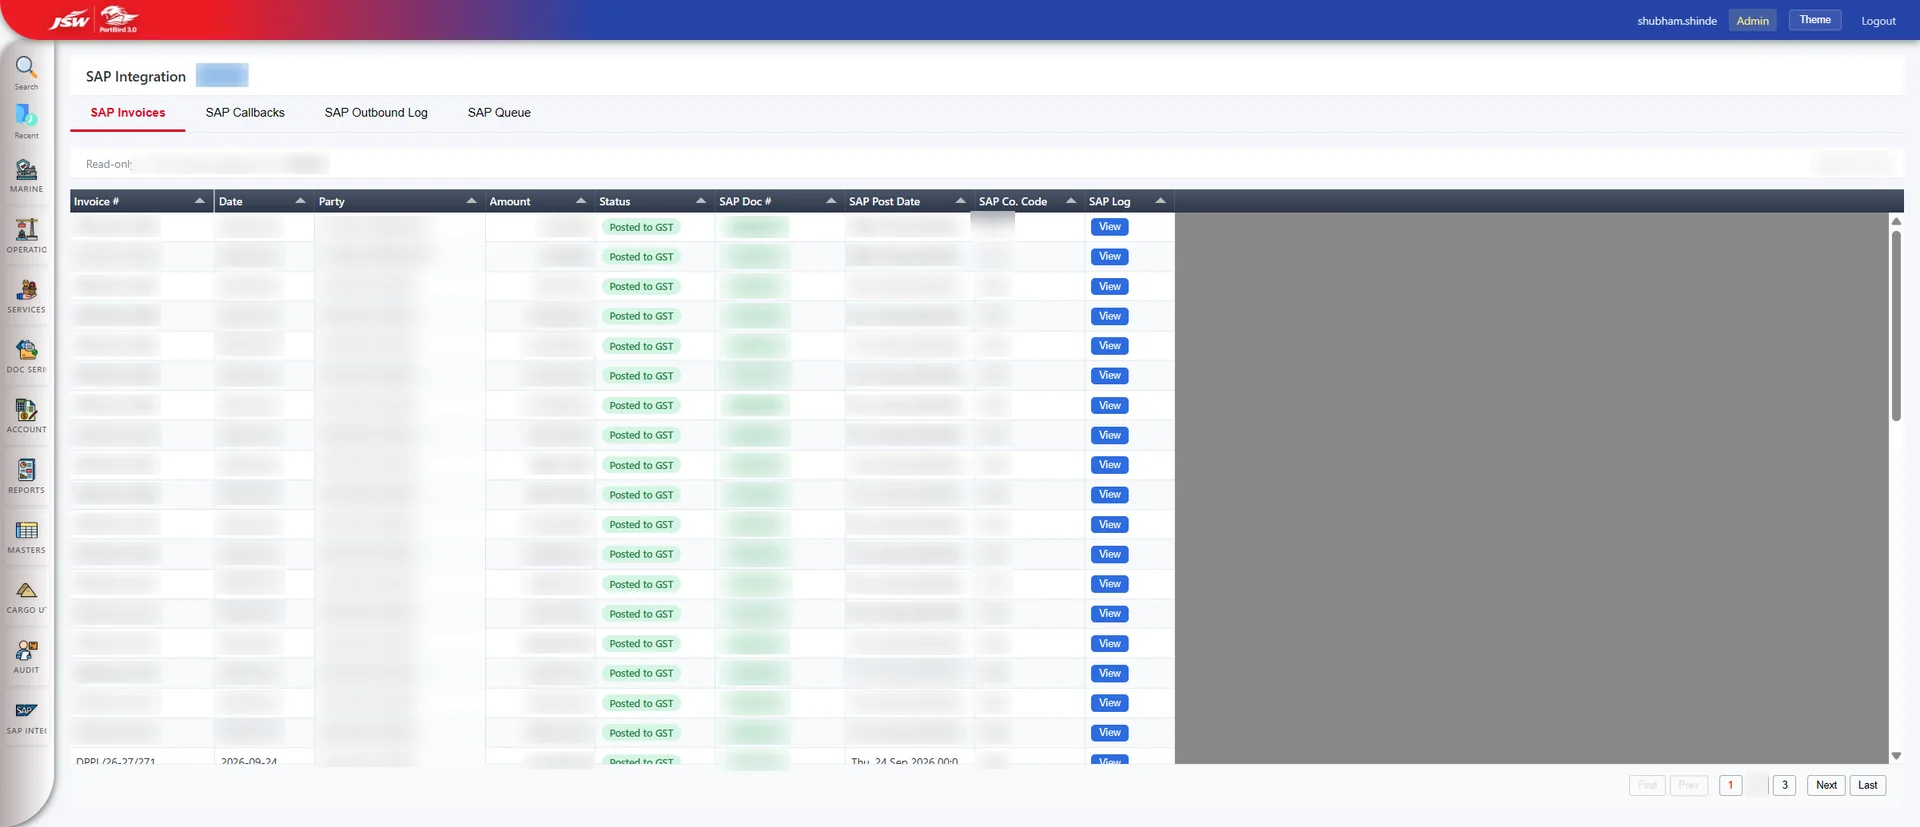This screenshot has height=827, width=1920.
Task: Sort by SAP Post Date arrow
Action: point(961,201)
